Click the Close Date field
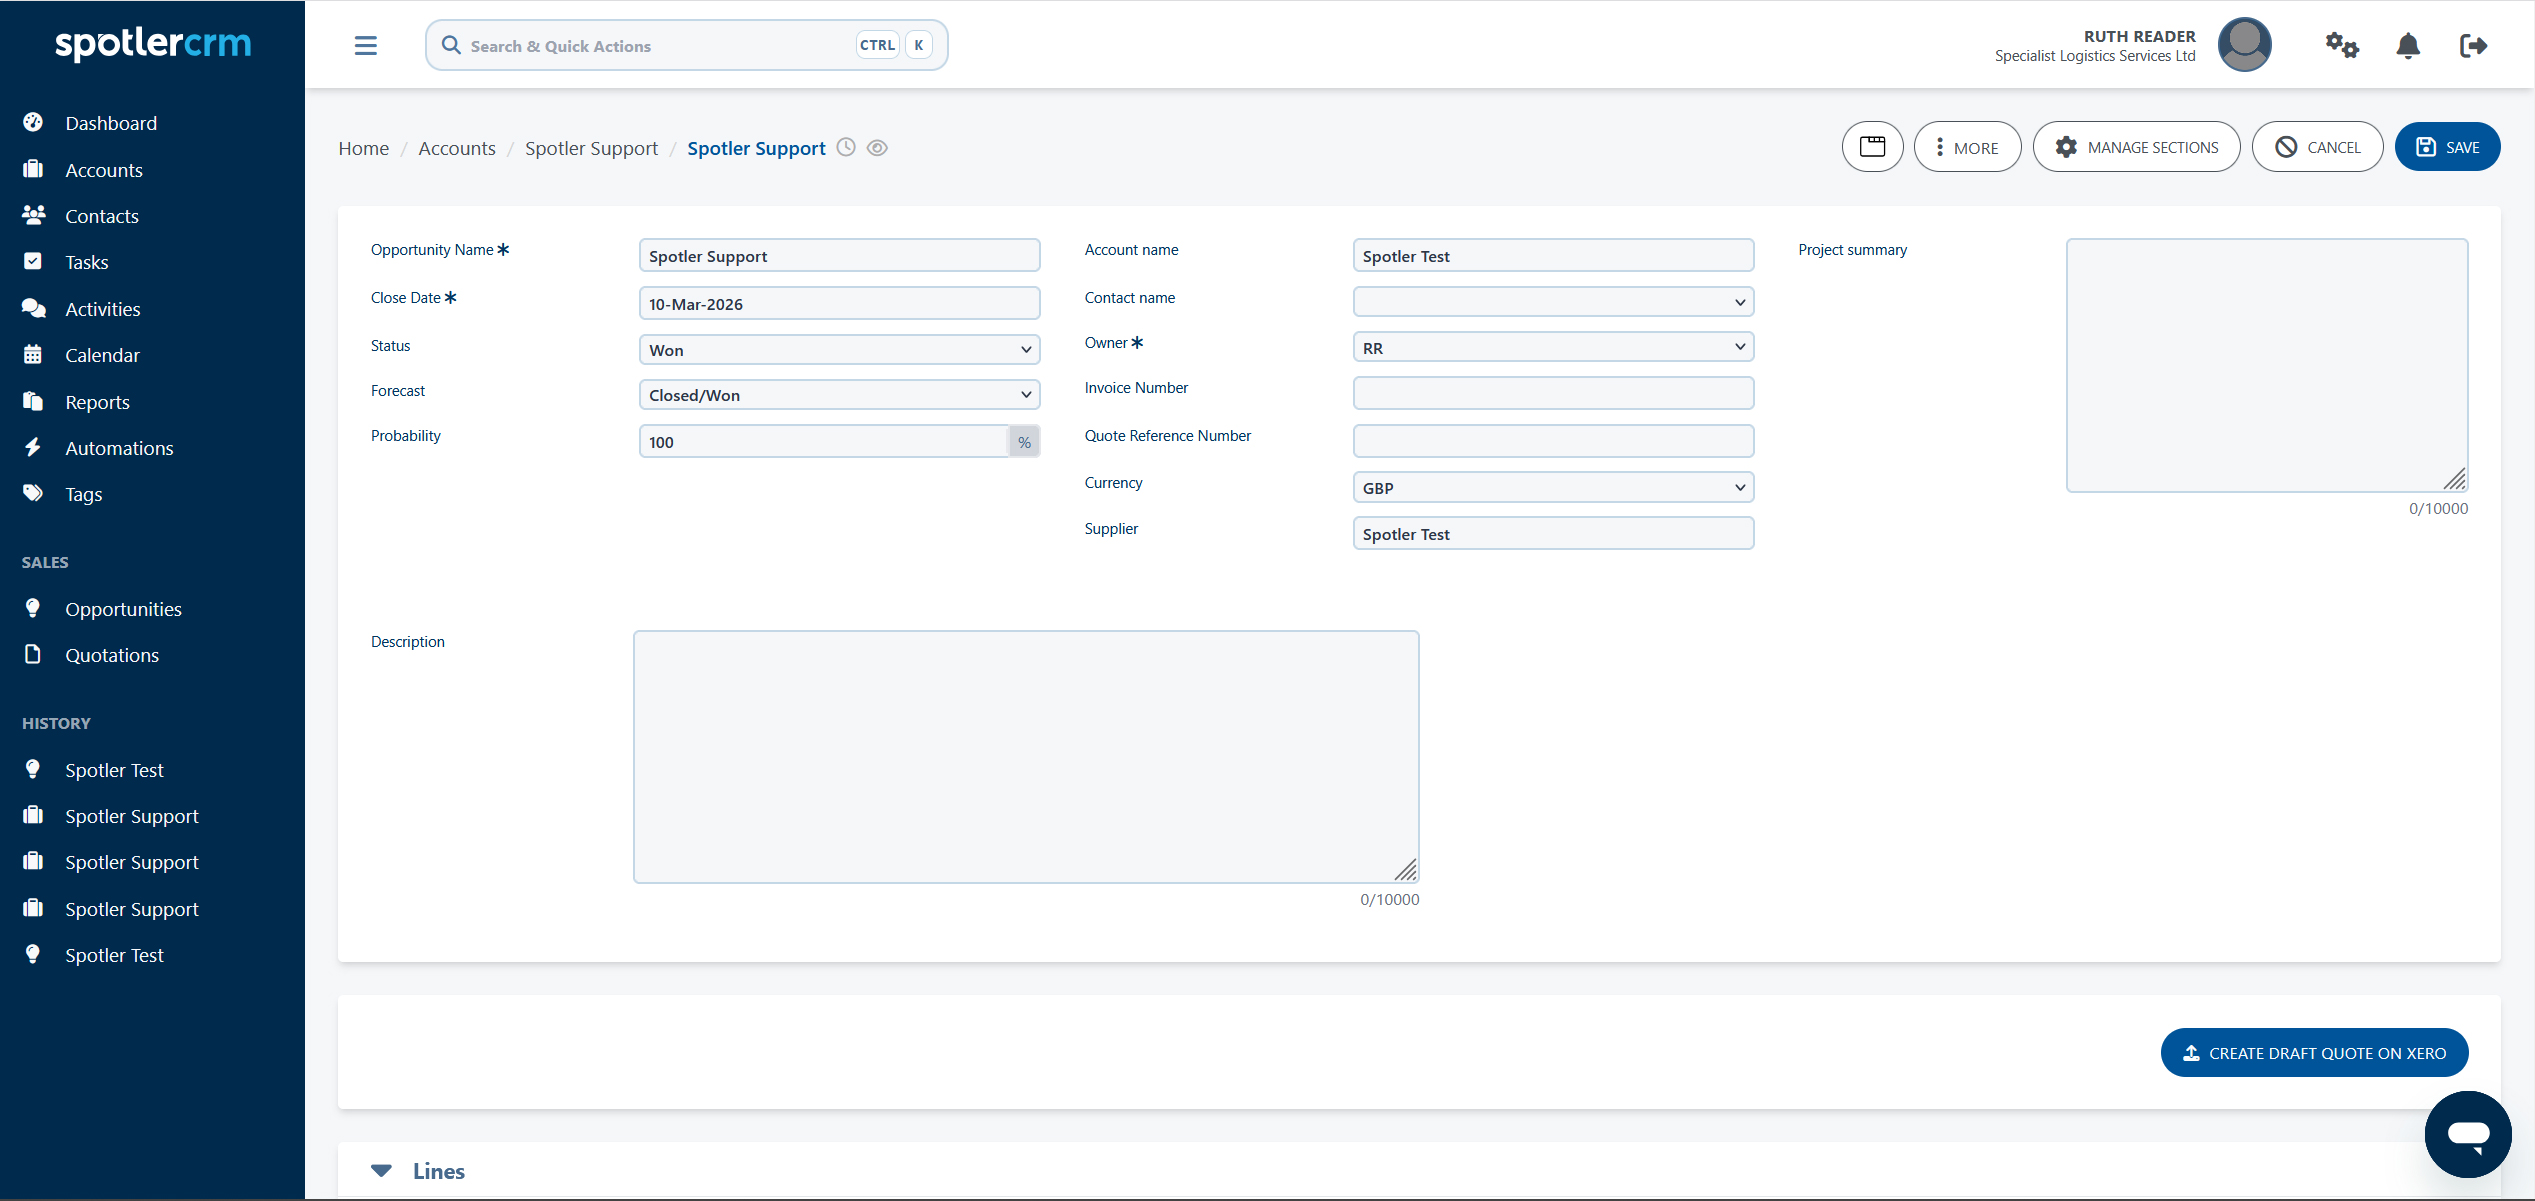Image resolution: width=2535 pixels, height=1201 pixels. [839, 303]
